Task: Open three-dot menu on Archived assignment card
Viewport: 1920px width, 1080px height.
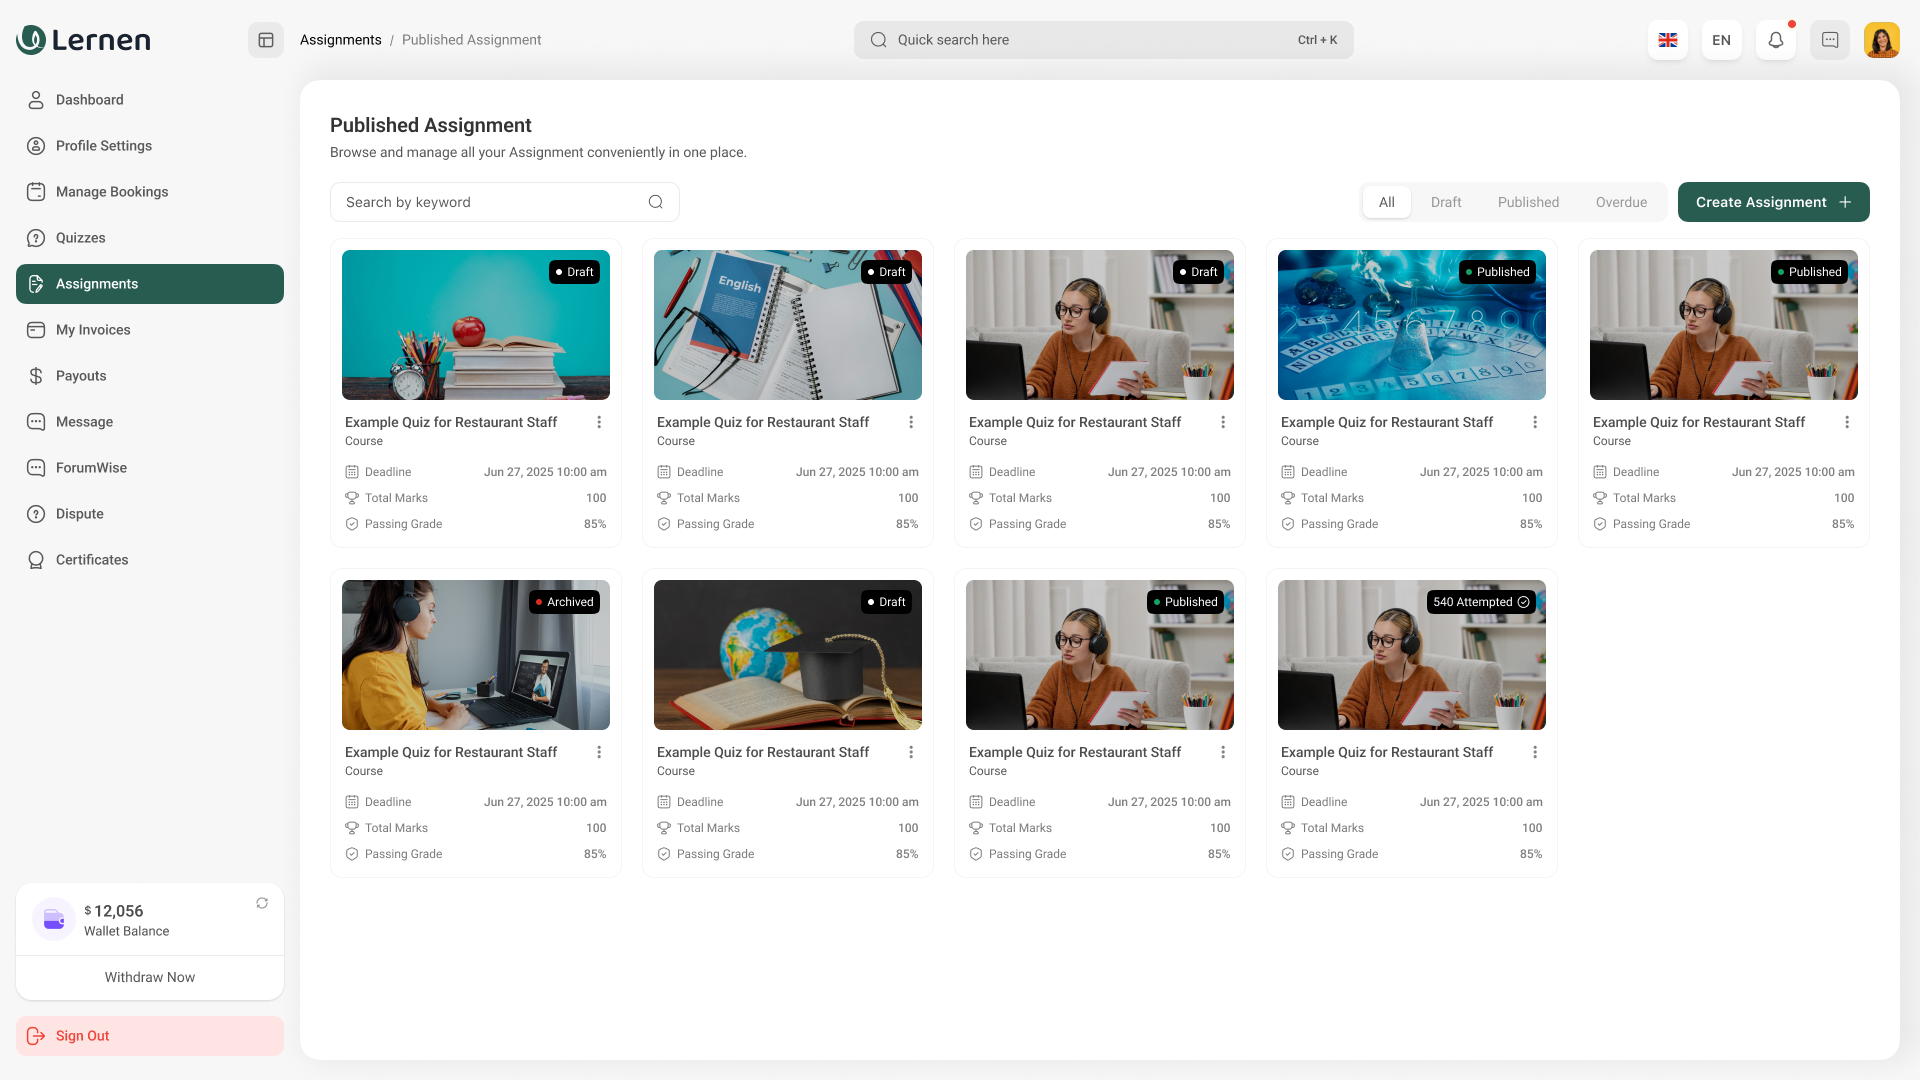Action: pos(599,752)
